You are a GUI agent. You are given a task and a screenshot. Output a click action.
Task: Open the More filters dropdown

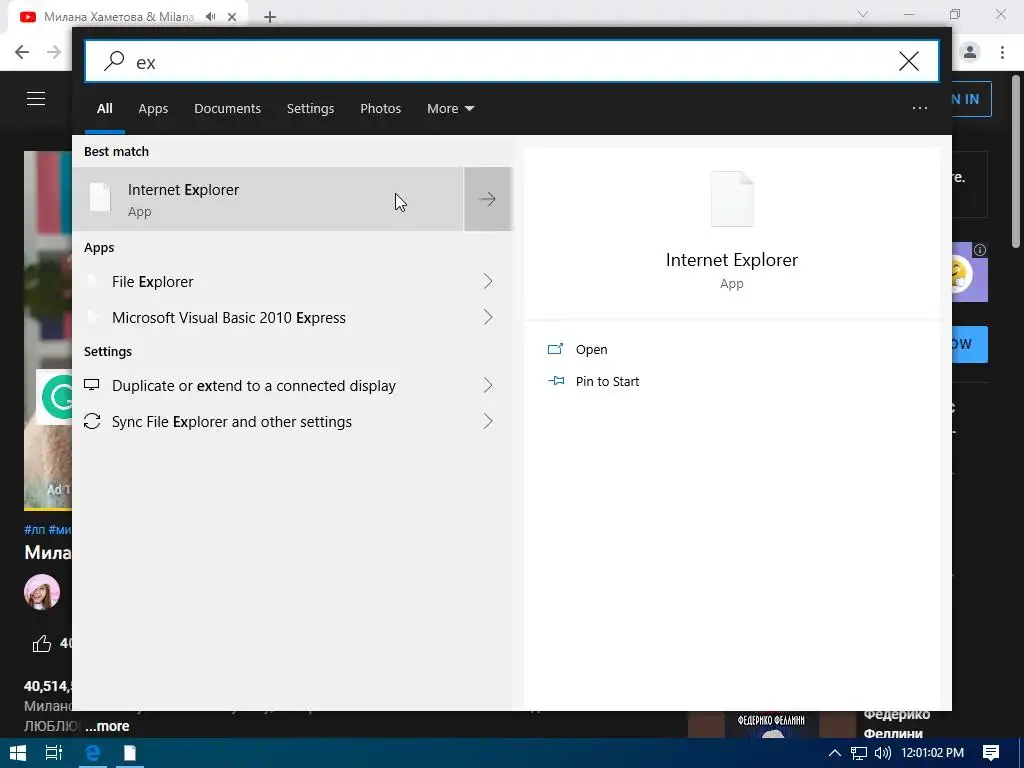coord(451,108)
